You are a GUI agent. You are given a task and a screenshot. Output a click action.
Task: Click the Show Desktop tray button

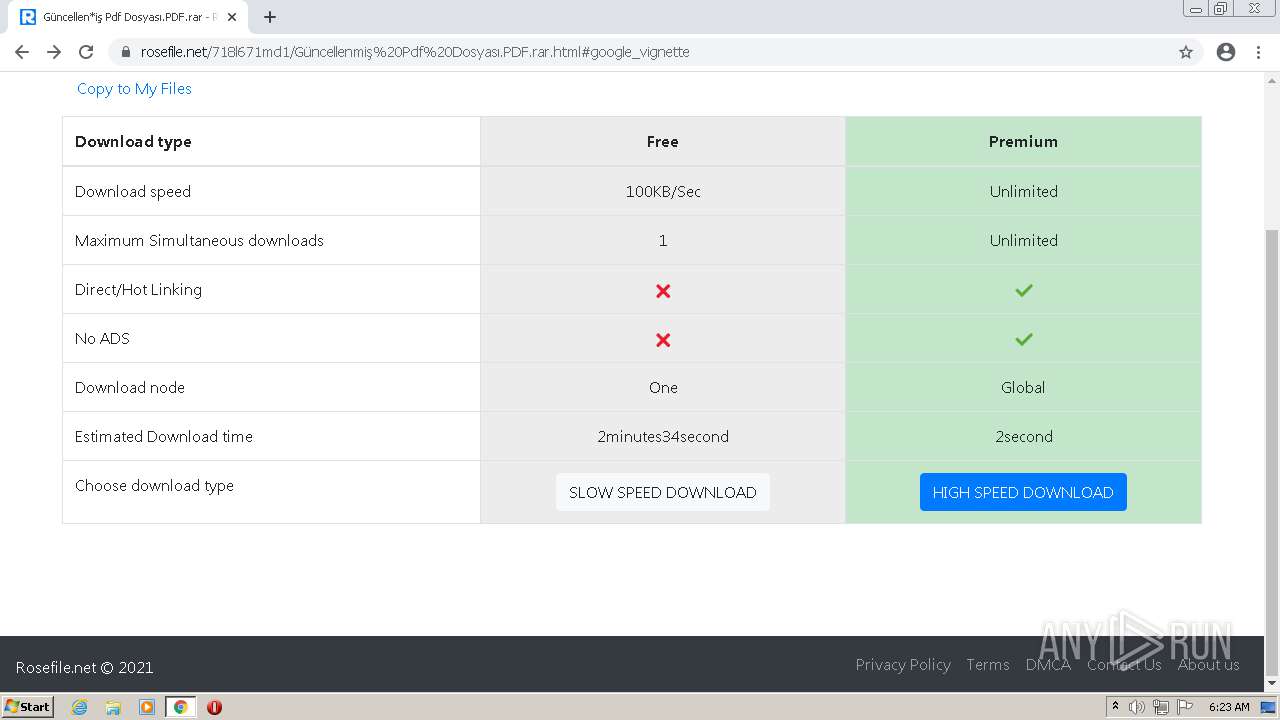1269,707
